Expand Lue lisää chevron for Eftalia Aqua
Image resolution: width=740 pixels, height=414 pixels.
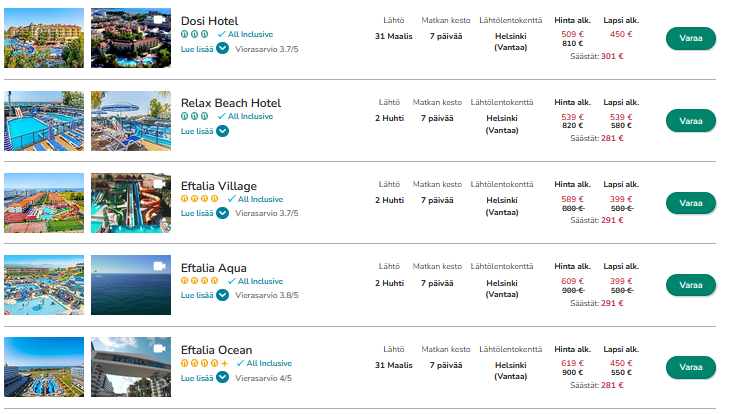(x=223, y=295)
